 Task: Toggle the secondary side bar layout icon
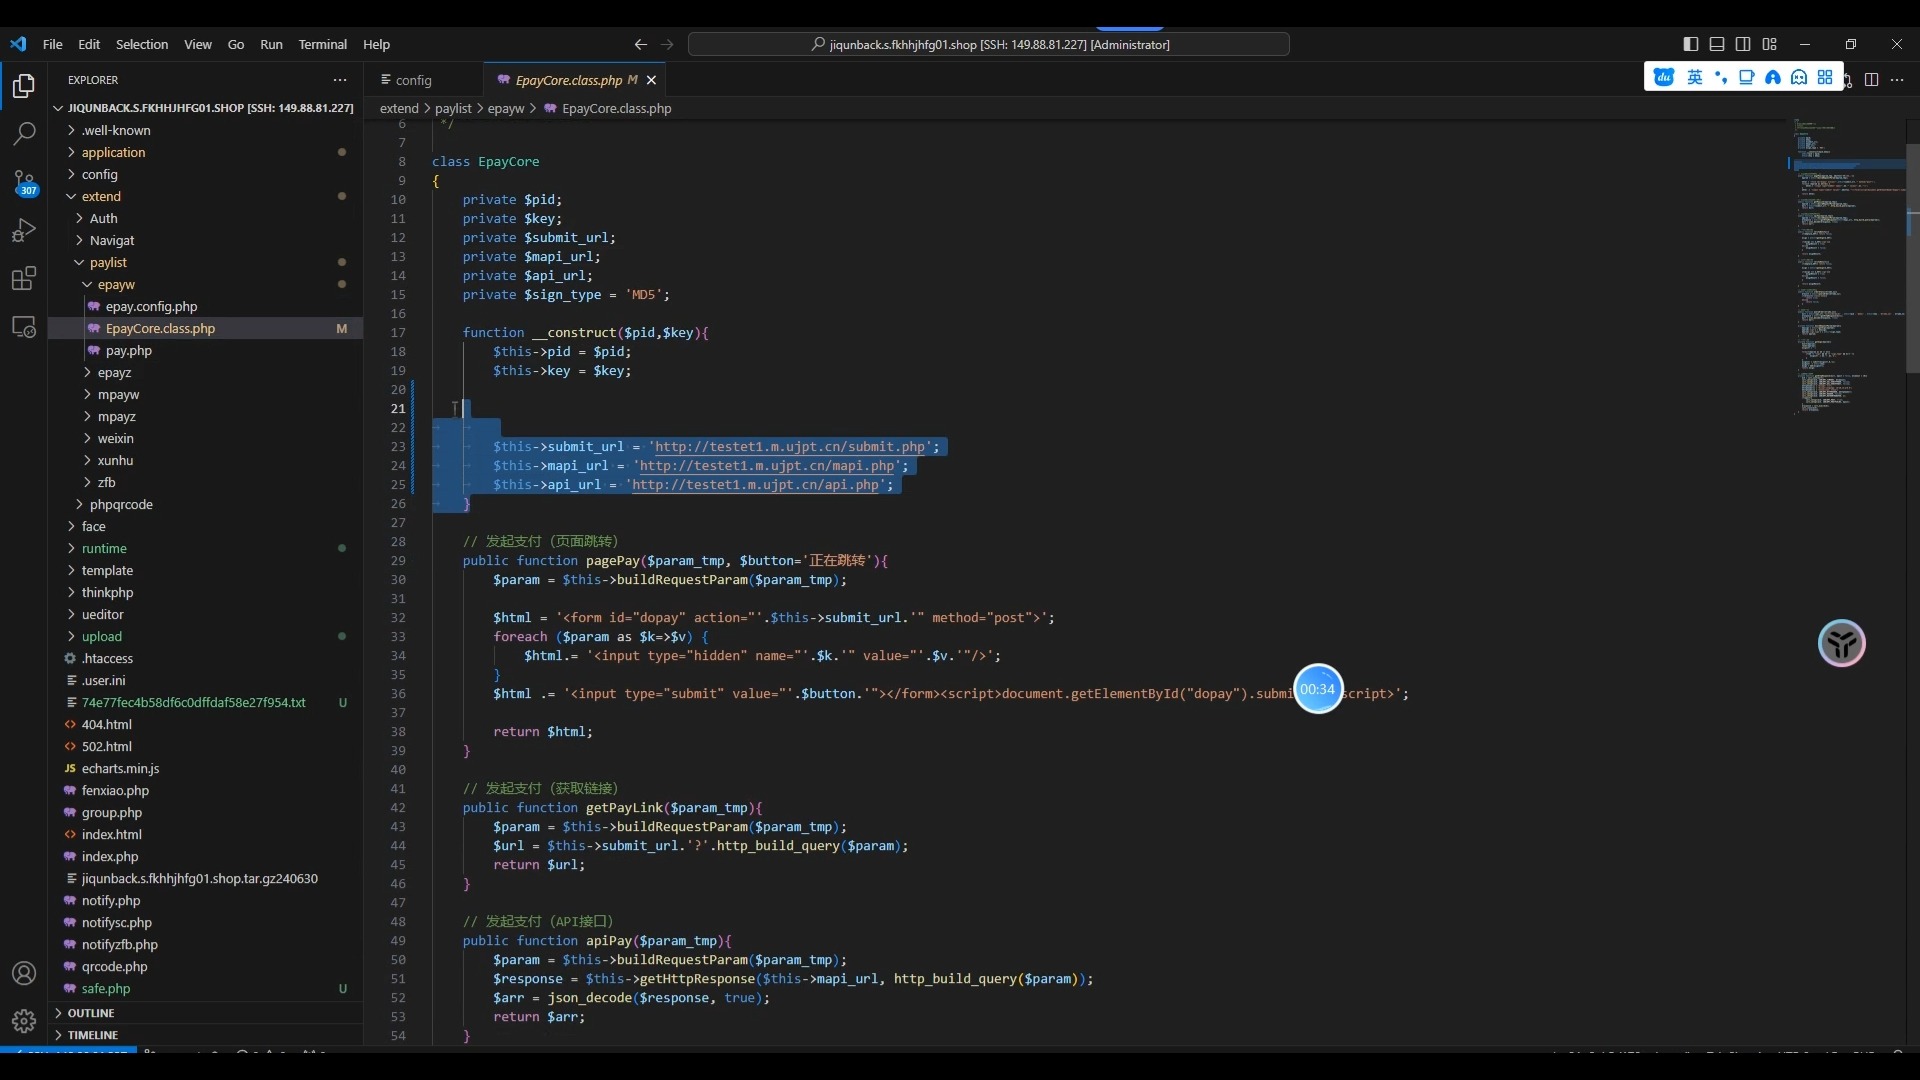(1743, 44)
